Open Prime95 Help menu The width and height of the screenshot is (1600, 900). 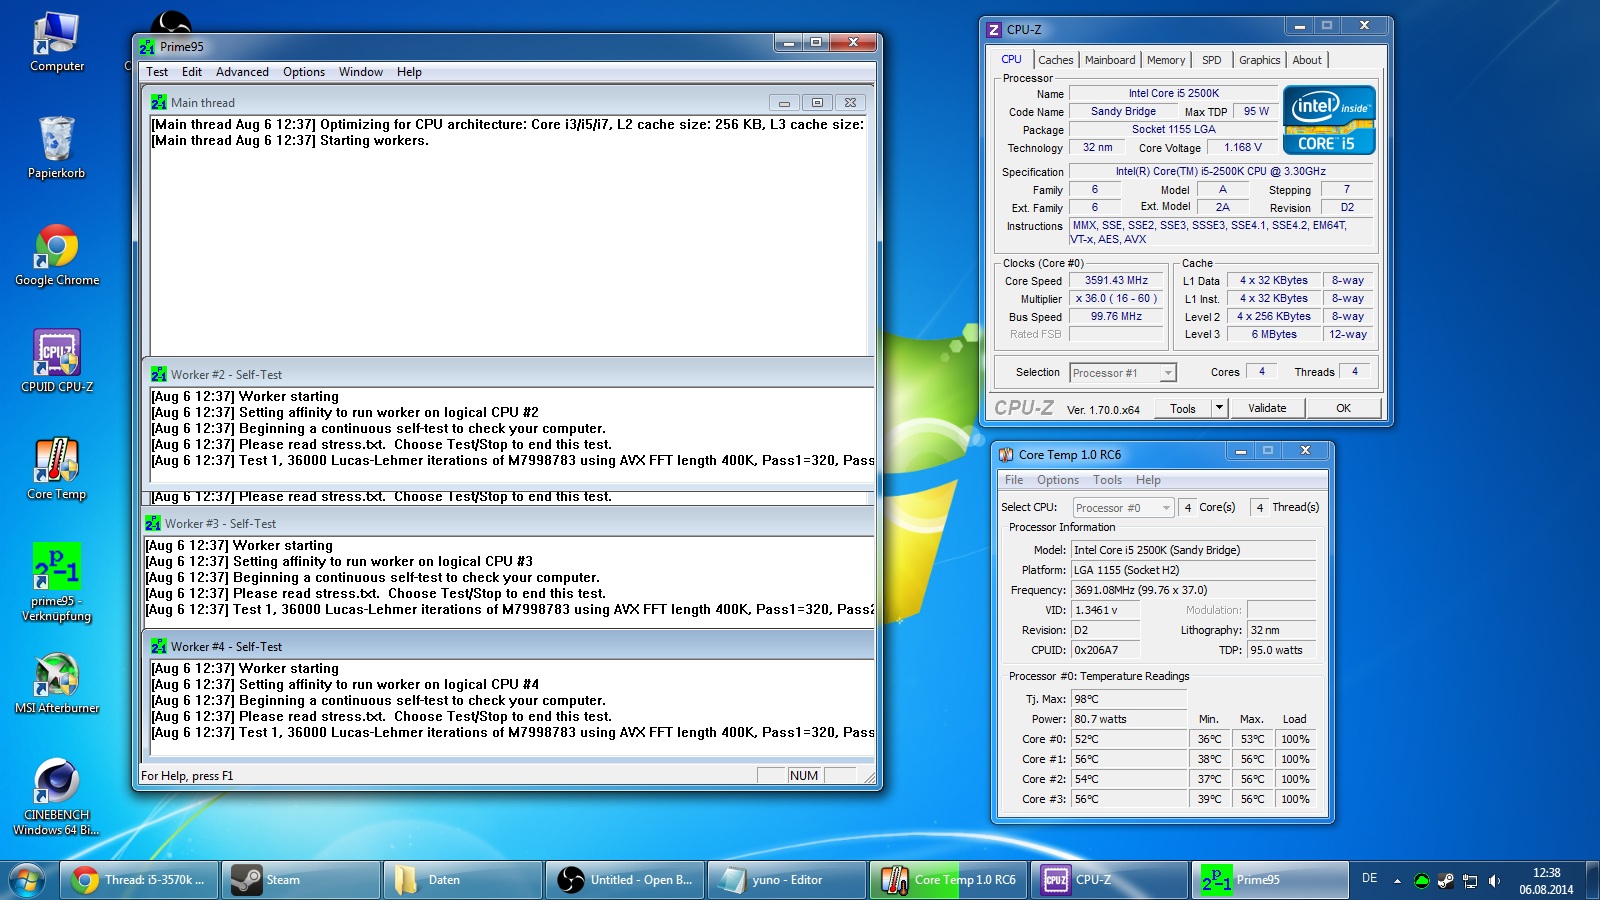click(x=409, y=72)
